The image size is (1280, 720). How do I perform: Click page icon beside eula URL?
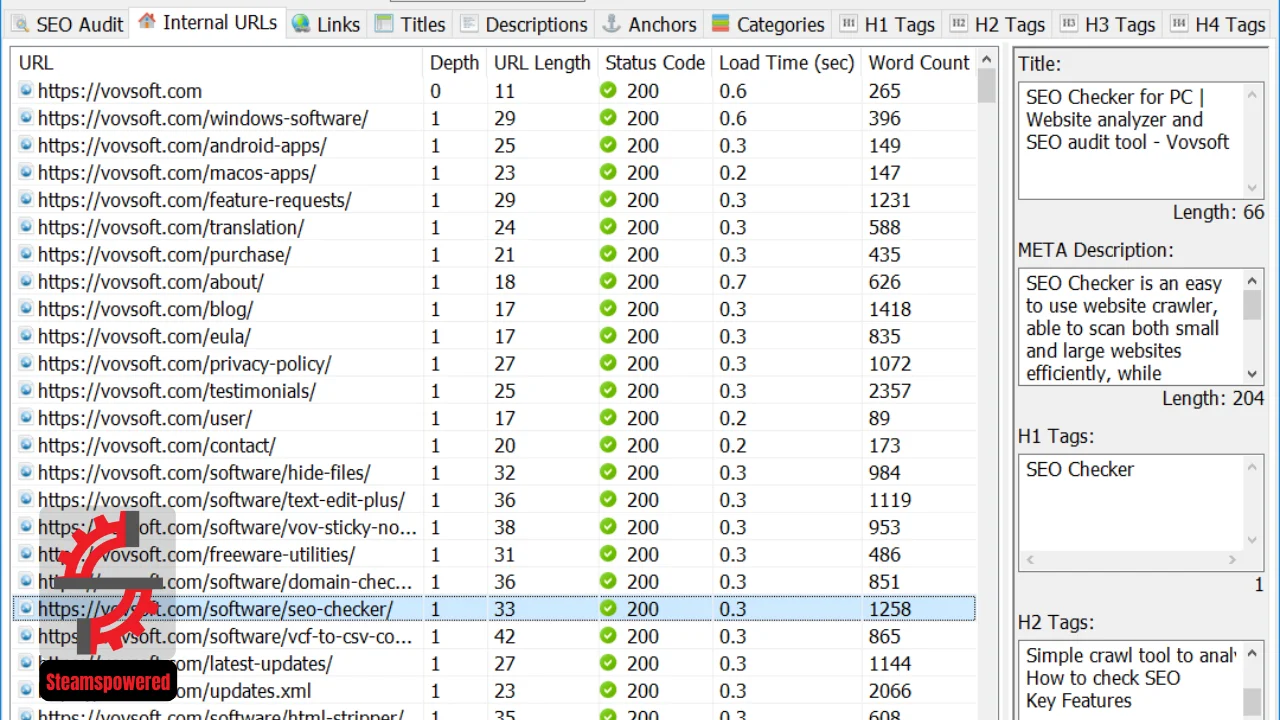(26, 336)
